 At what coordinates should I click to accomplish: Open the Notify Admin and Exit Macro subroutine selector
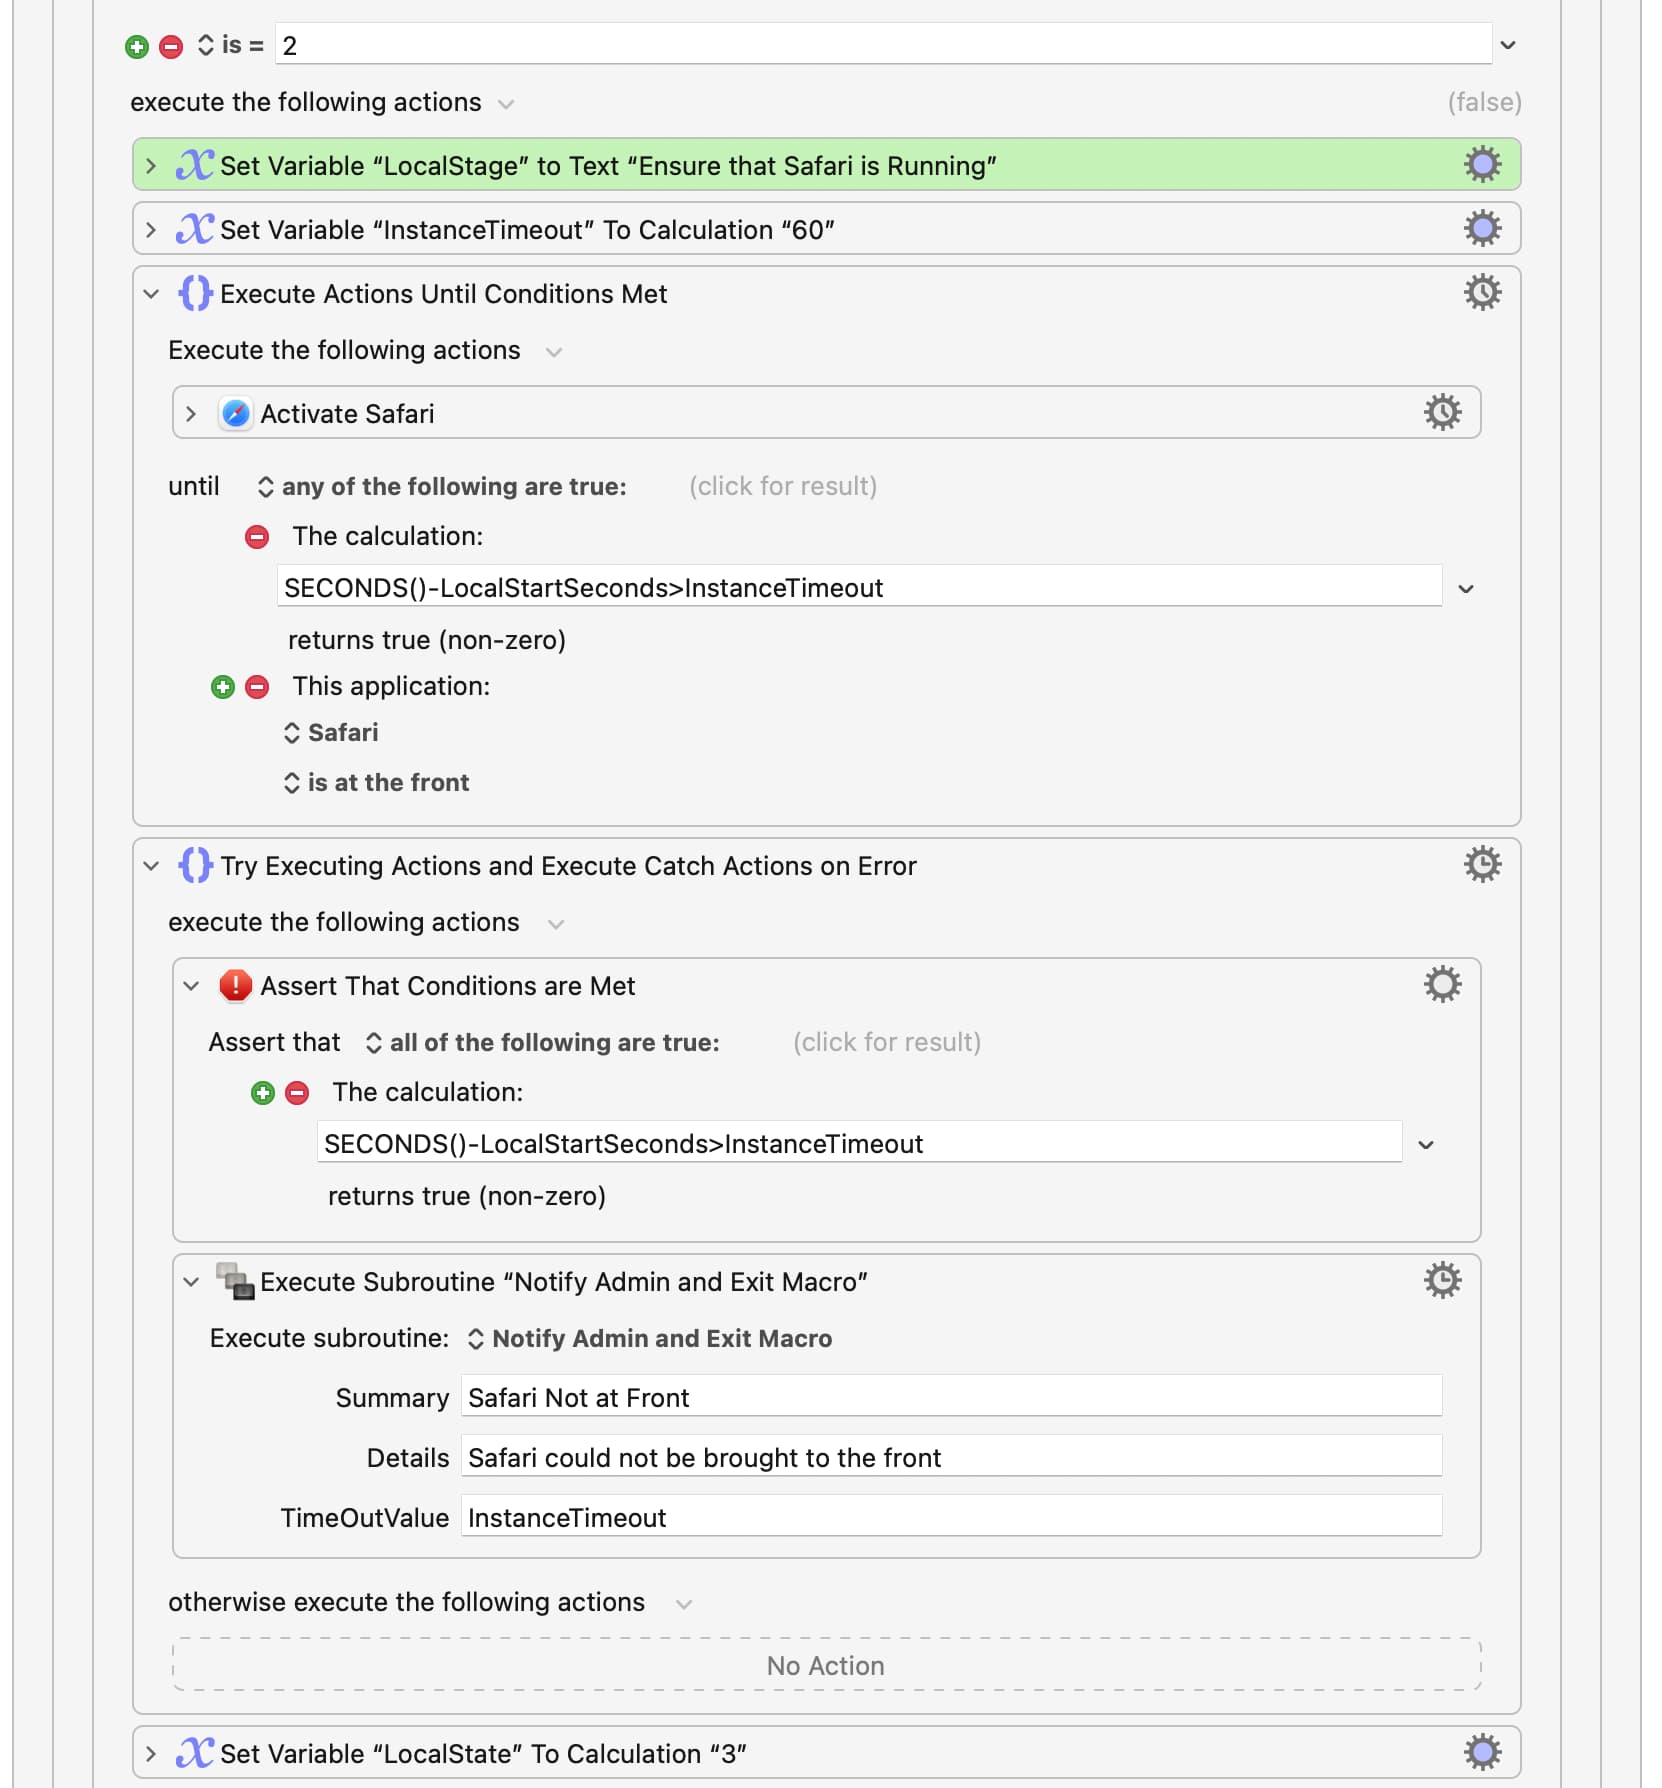[650, 1339]
